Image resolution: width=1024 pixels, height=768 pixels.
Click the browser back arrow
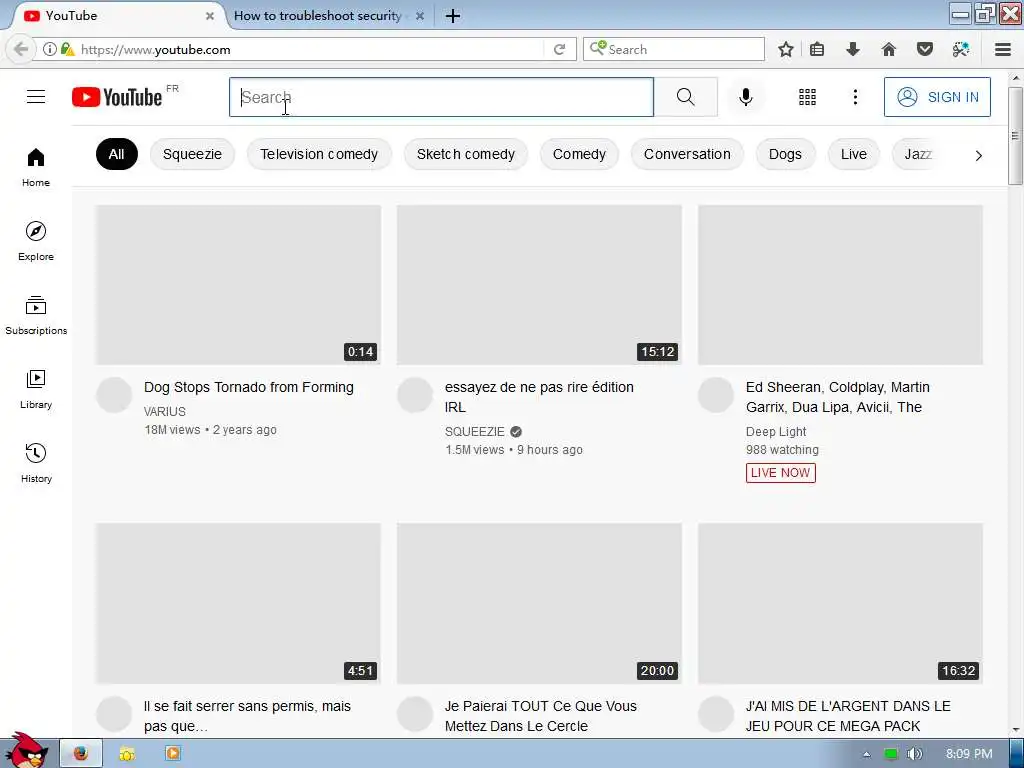21,49
